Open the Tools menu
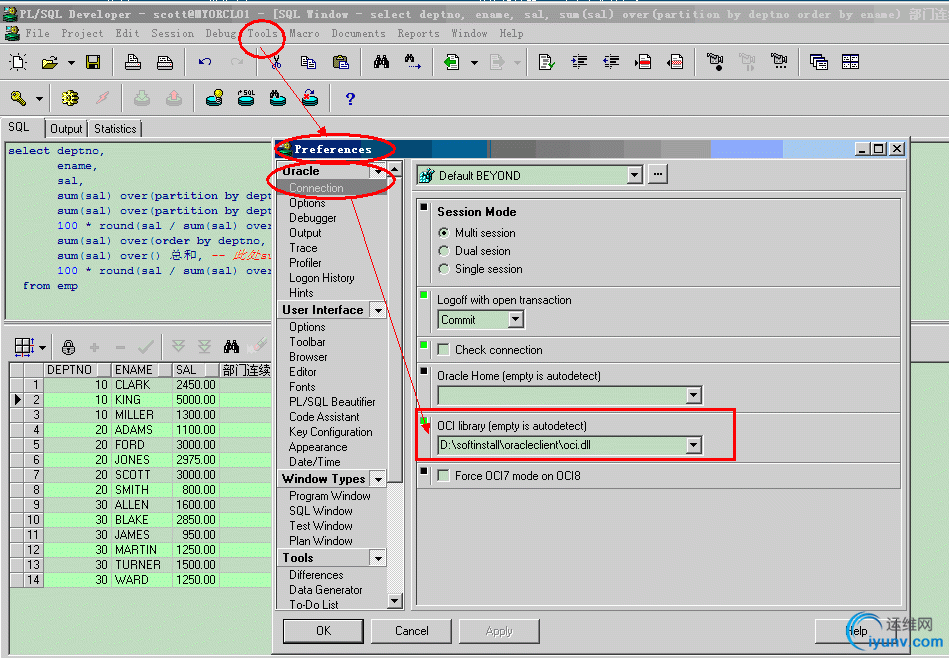 [262, 33]
